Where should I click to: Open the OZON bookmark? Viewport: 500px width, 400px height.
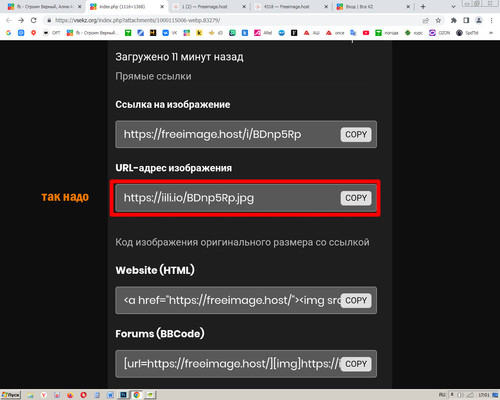[x=440, y=33]
